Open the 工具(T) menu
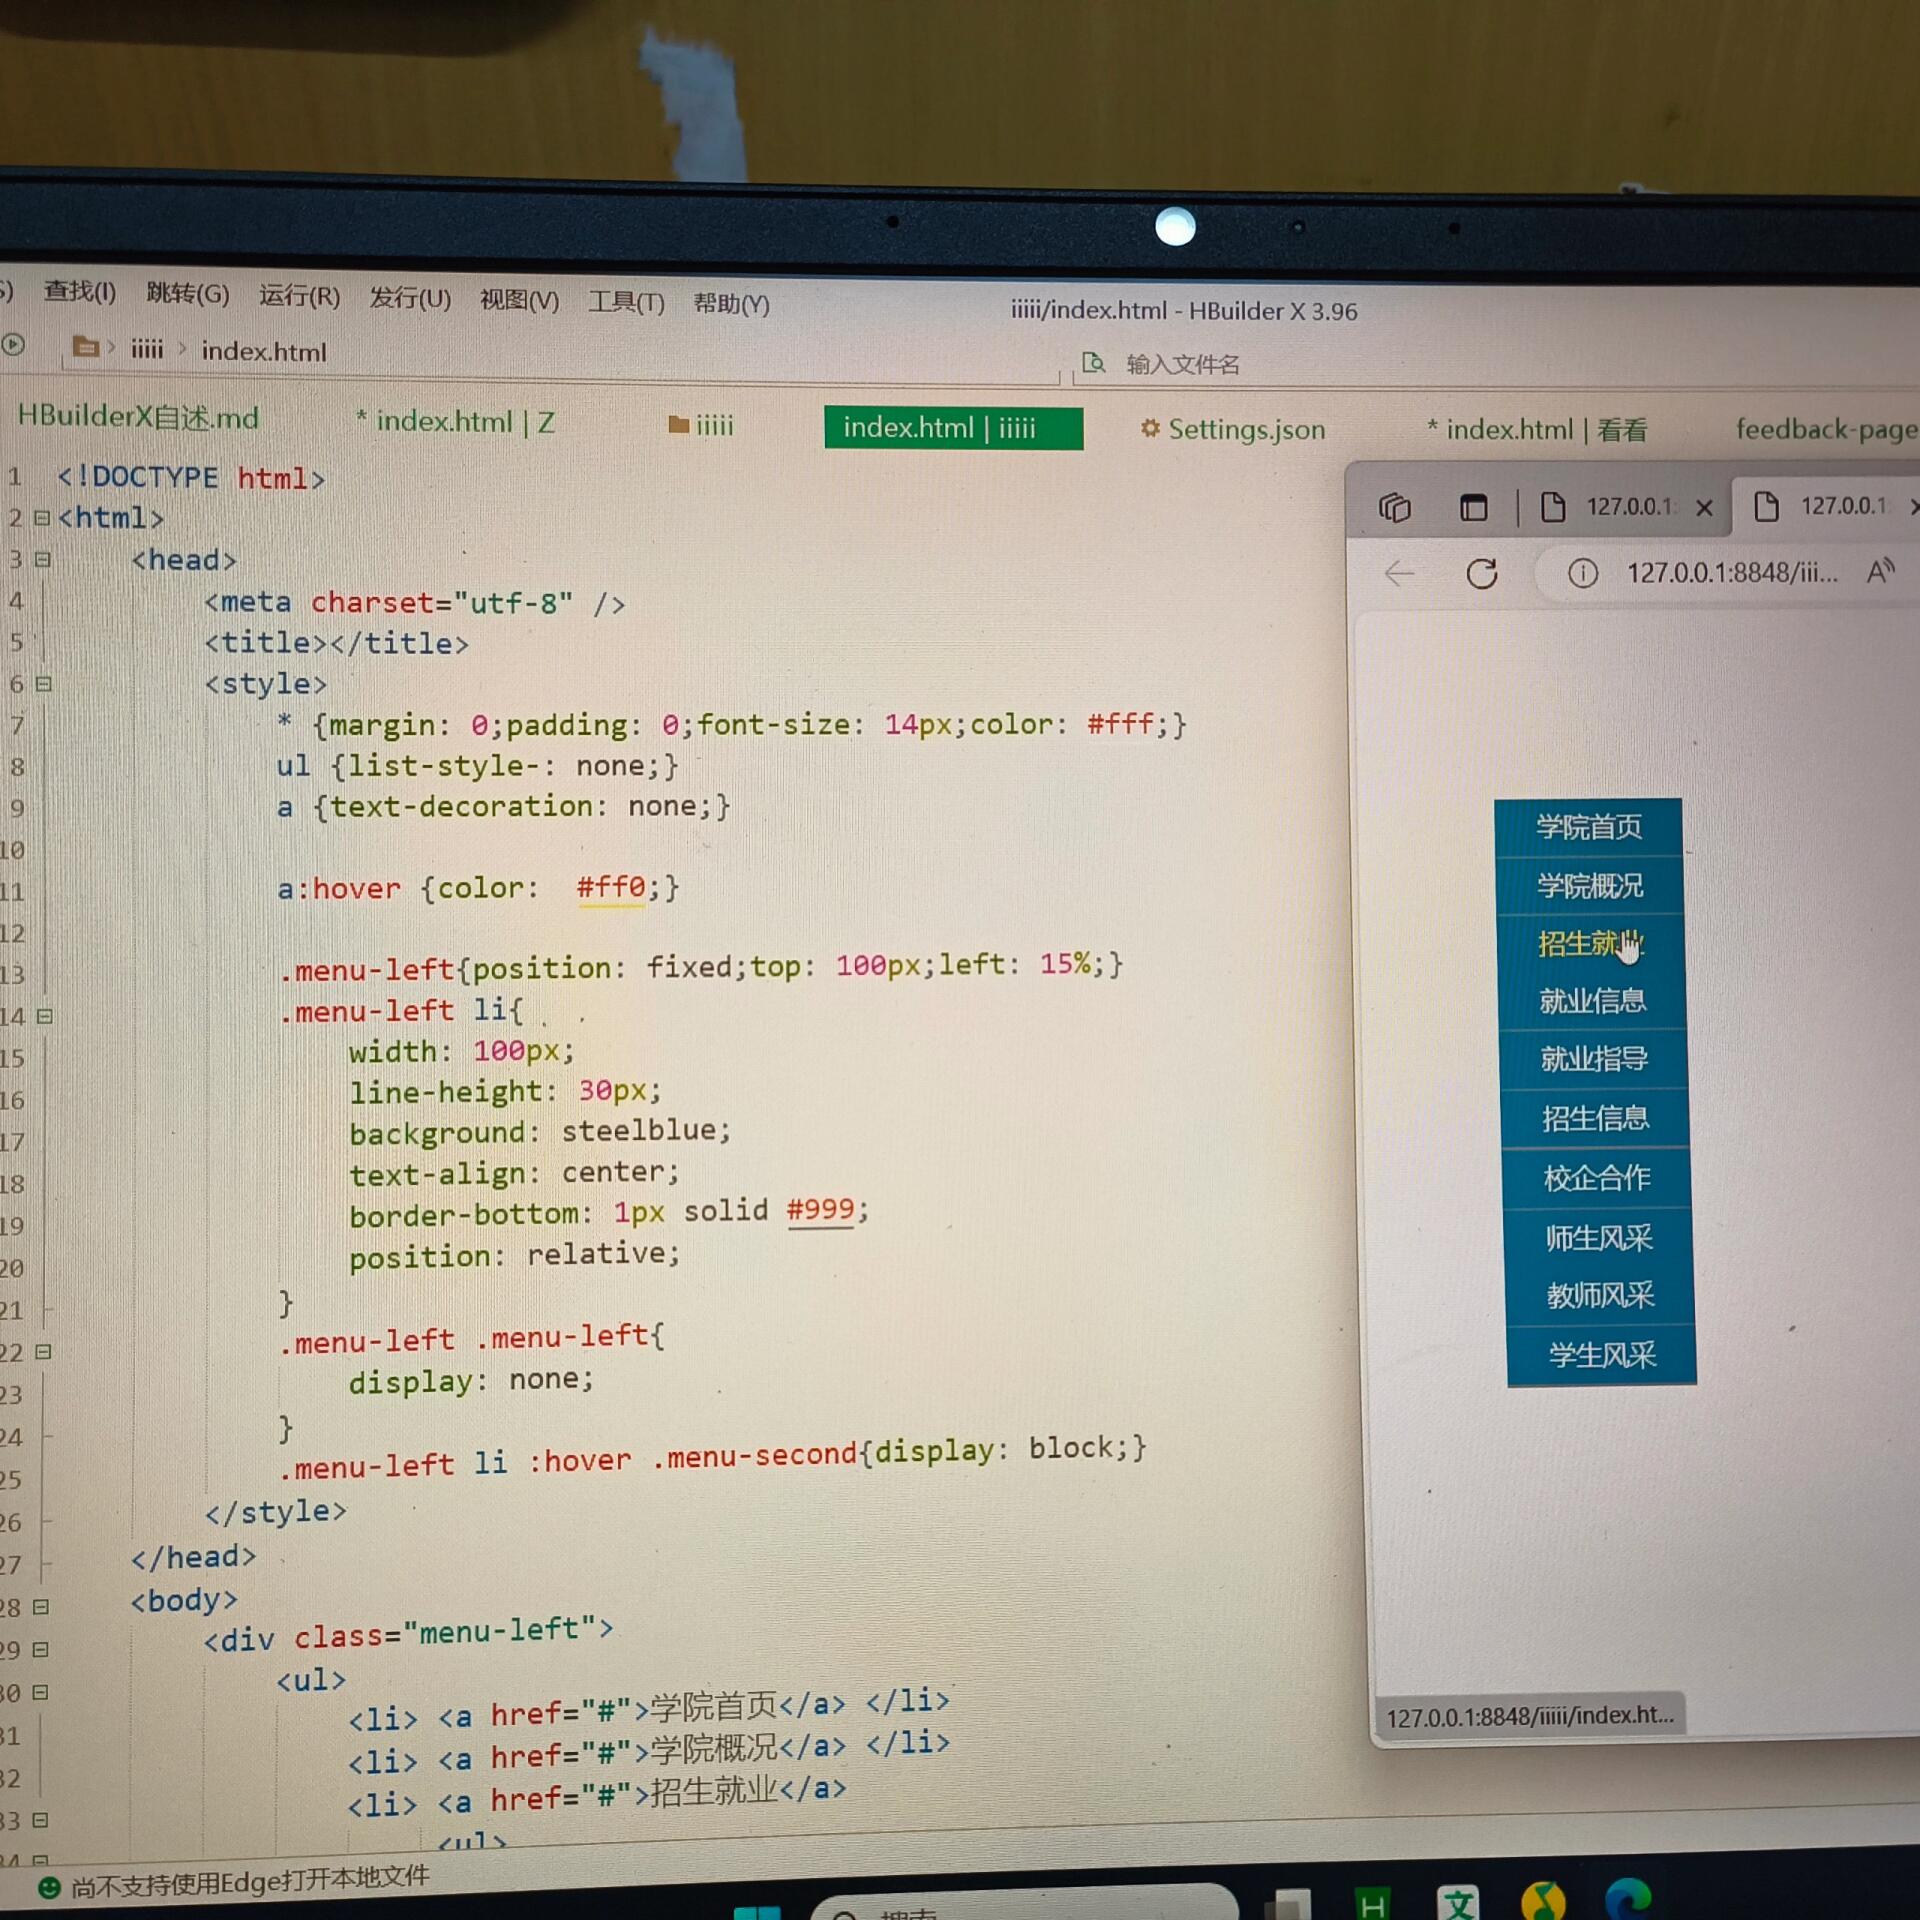The height and width of the screenshot is (1920, 1920). [626, 302]
